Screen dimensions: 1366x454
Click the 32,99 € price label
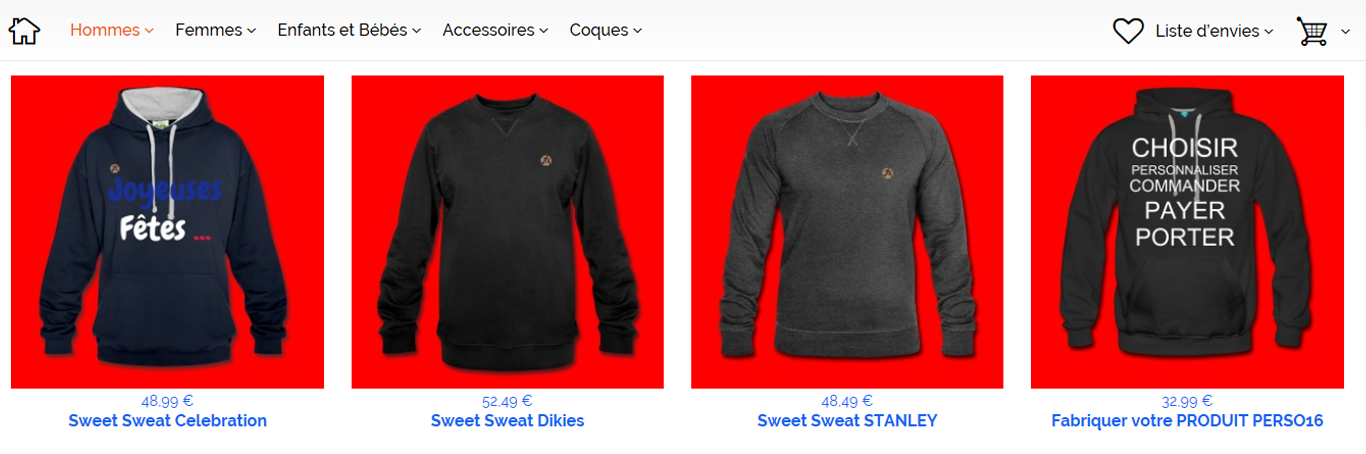point(1187,401)
